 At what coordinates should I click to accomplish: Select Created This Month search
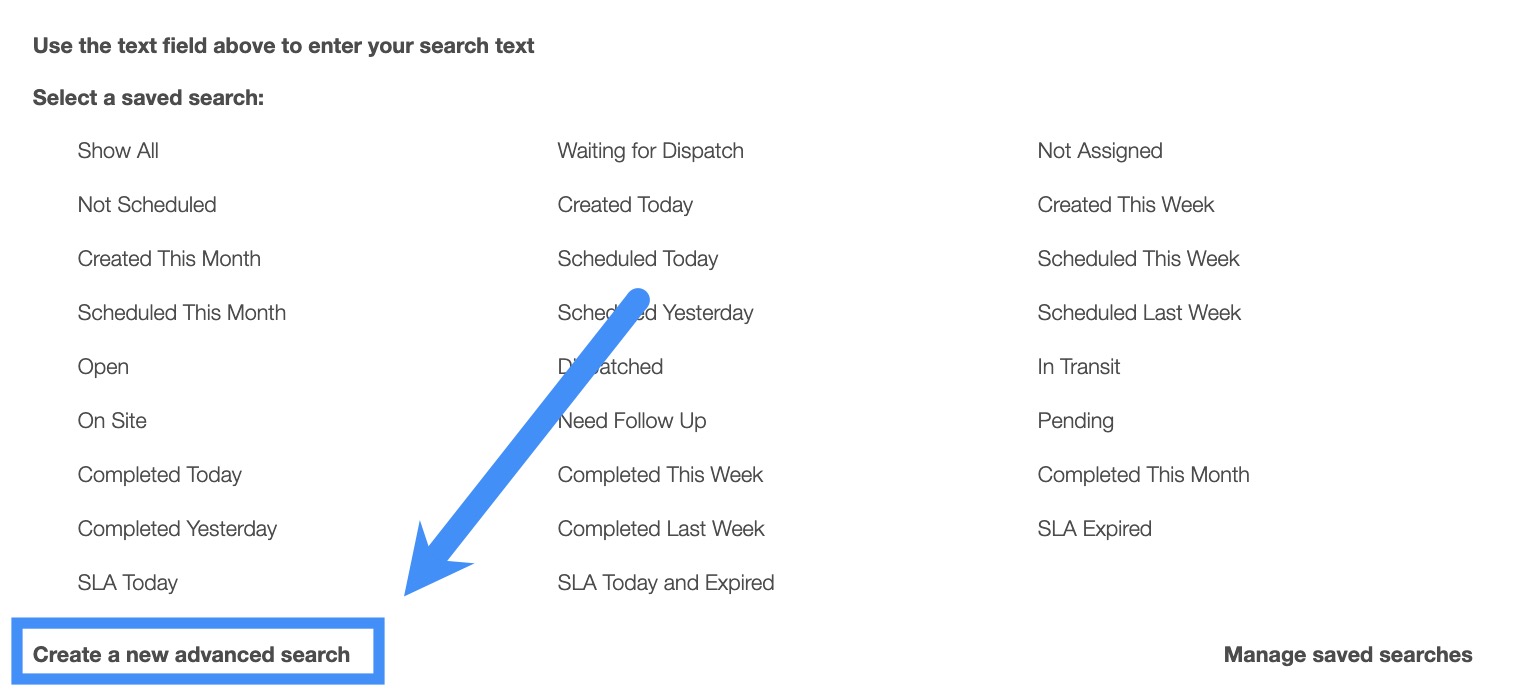tap(169, 259)
